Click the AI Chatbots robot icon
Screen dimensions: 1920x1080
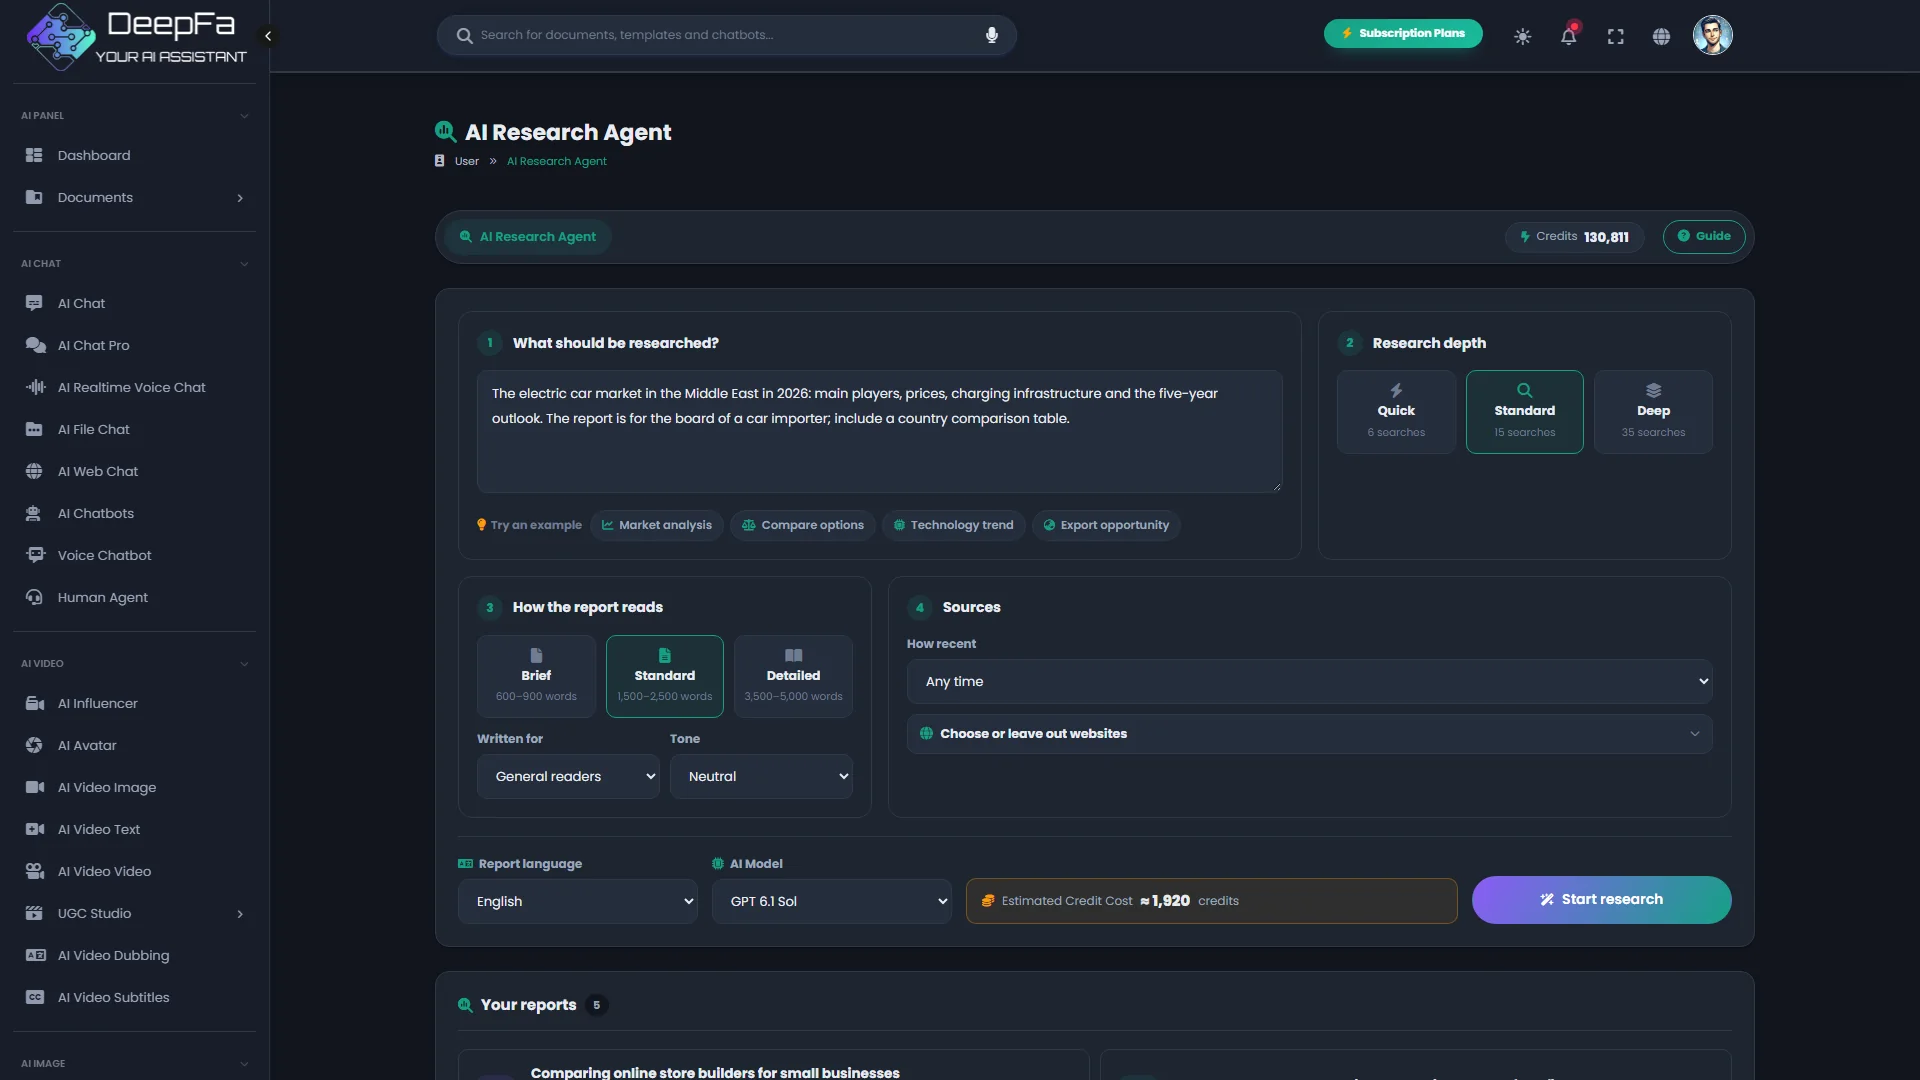click(34, 513)
